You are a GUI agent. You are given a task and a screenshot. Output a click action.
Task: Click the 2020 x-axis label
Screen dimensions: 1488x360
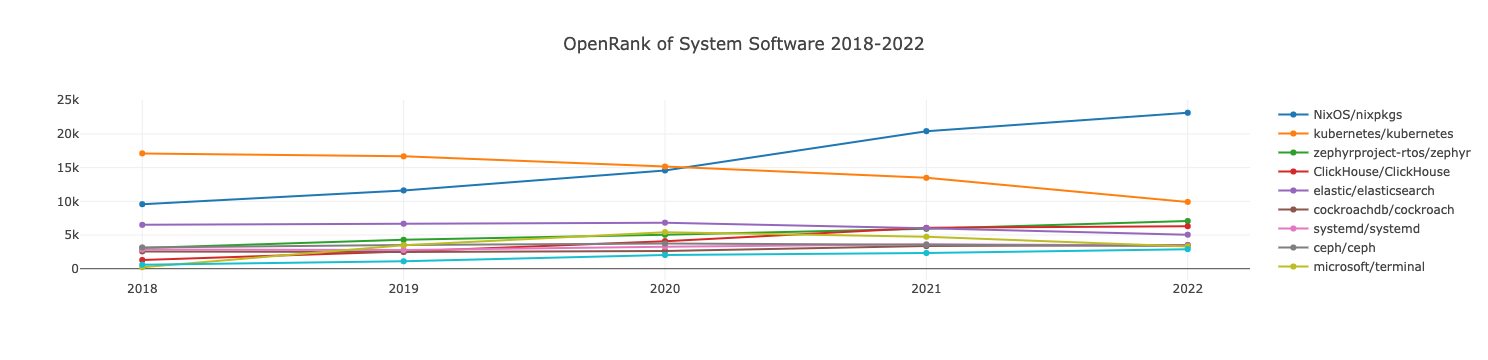click(x=665, y=289)
